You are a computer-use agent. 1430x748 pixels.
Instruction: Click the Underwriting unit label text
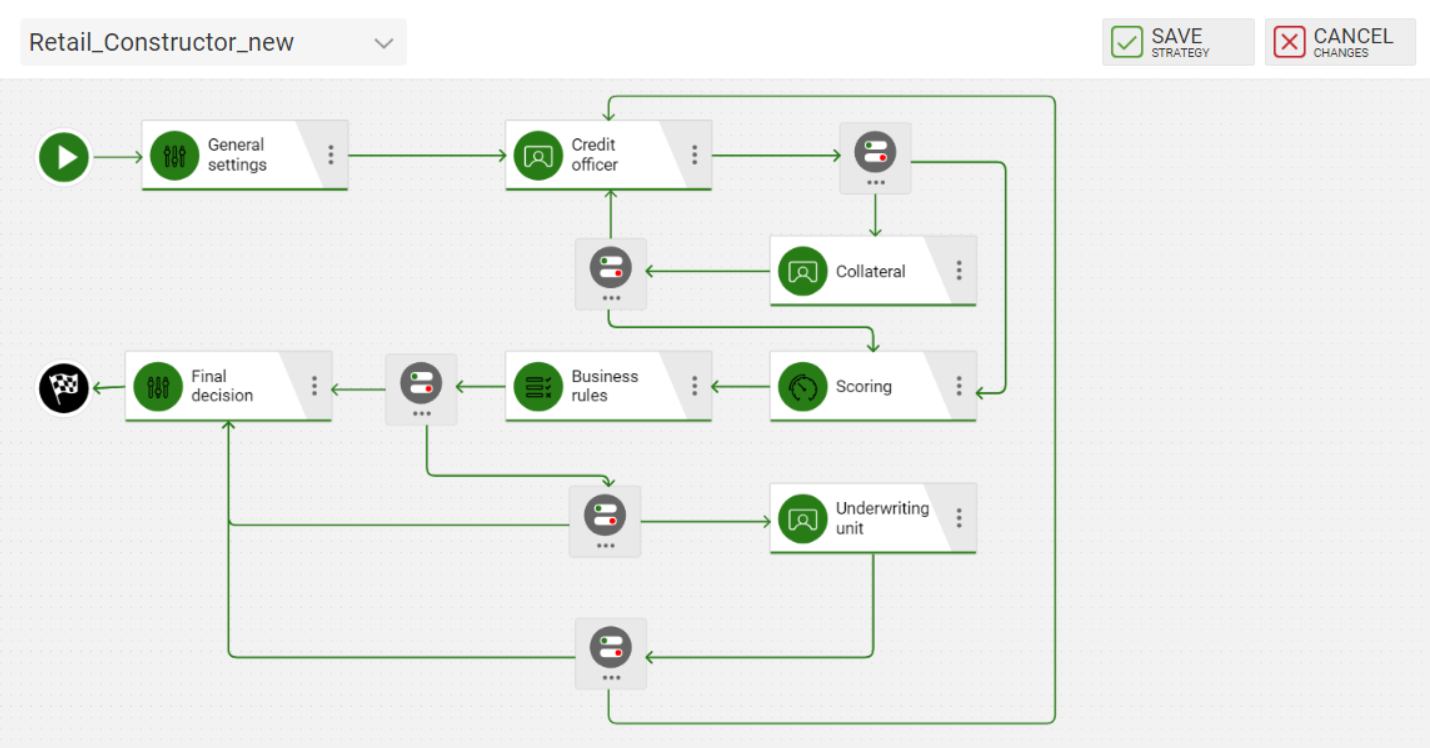(x=882, y=518)
